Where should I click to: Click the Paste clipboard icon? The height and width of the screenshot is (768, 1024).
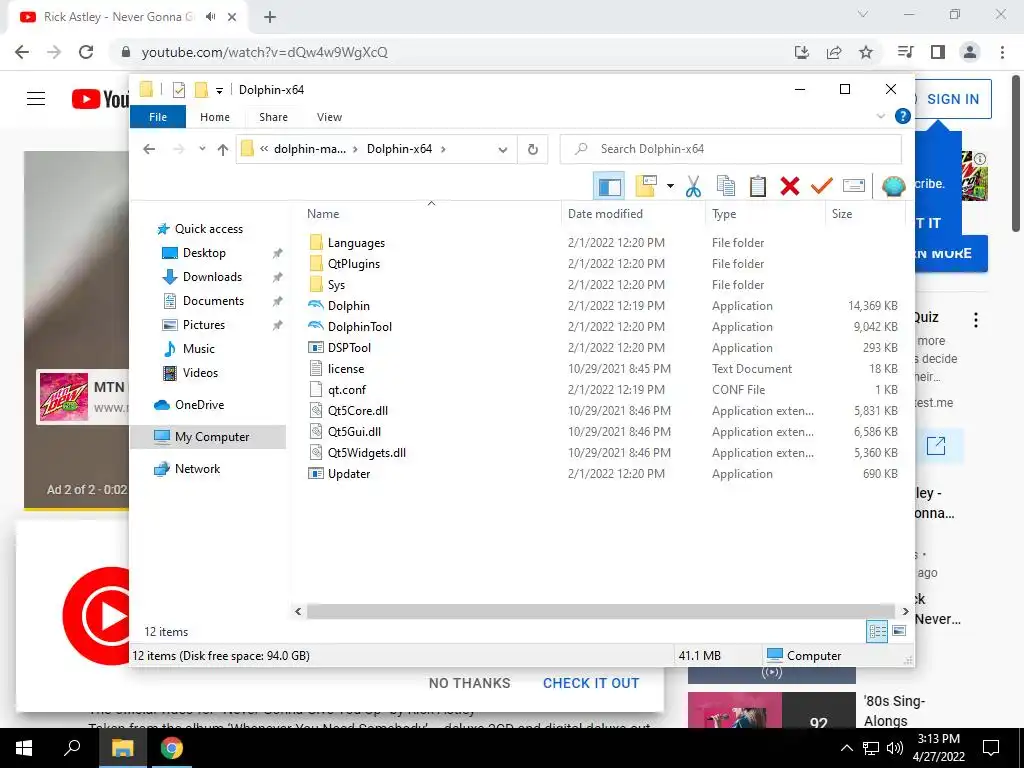[x=758, y=186]
